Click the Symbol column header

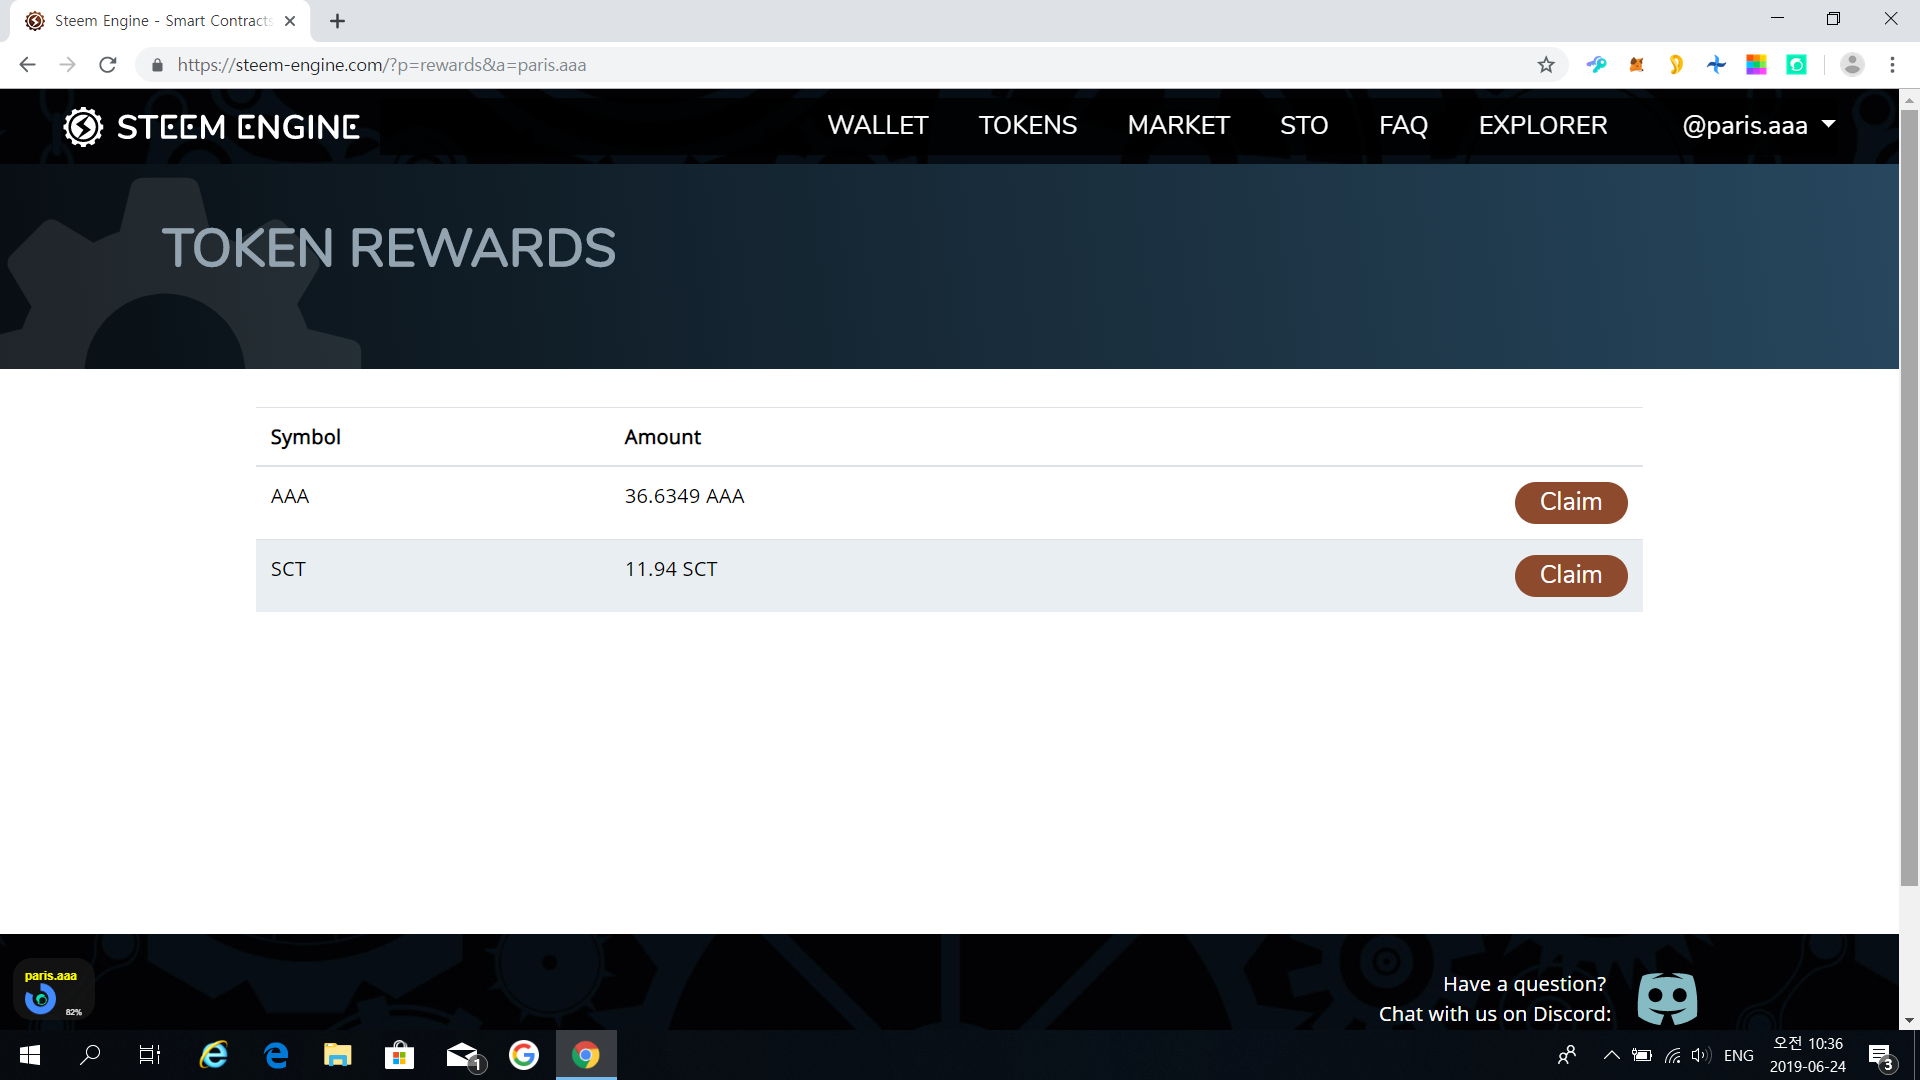coord(305,437)
